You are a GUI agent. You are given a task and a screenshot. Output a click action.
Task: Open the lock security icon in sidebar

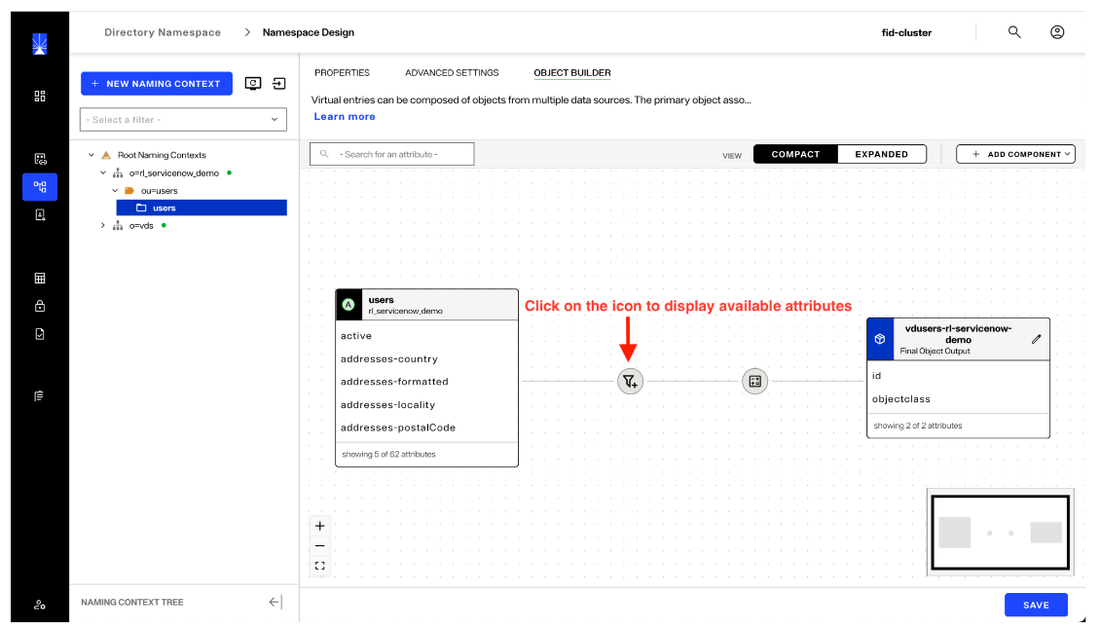coord(40,306)
